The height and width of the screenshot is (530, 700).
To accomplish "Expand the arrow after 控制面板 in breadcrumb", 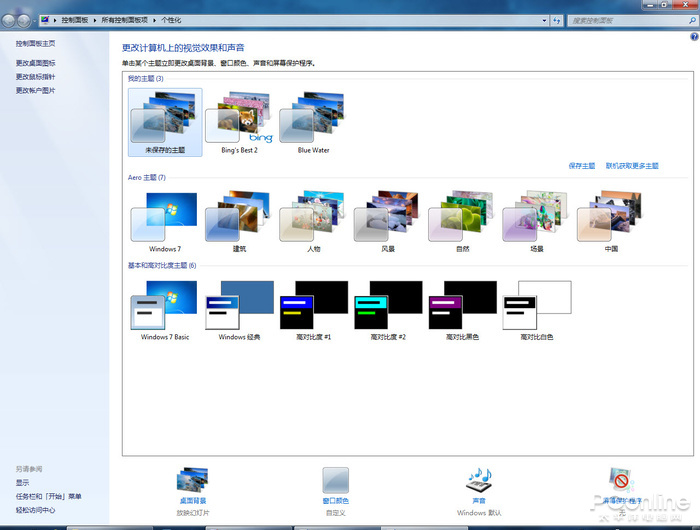I will pyautogui.click(x=95, y=20).
